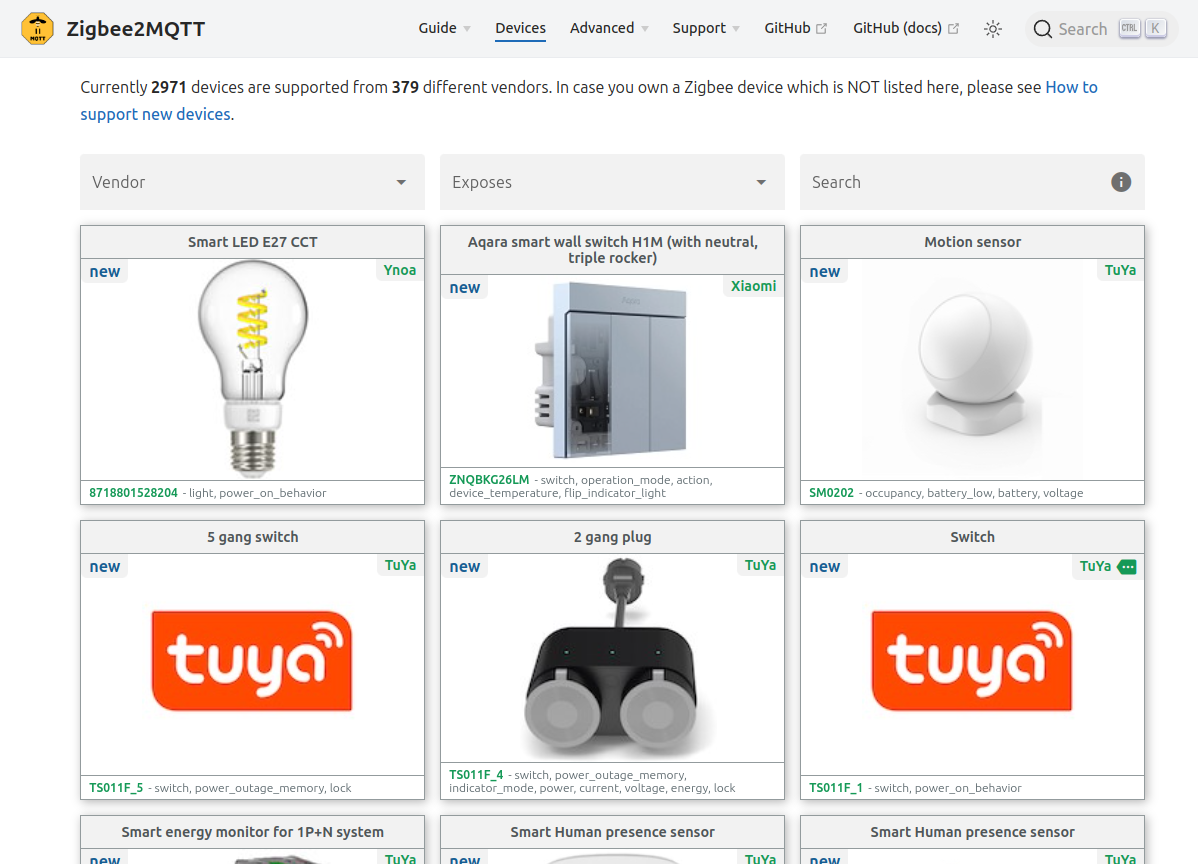Screen dimensions: 1198x864
Task: Click the '5 gang switch' card title
Action: pyautogui.click(x=253, y=537)
